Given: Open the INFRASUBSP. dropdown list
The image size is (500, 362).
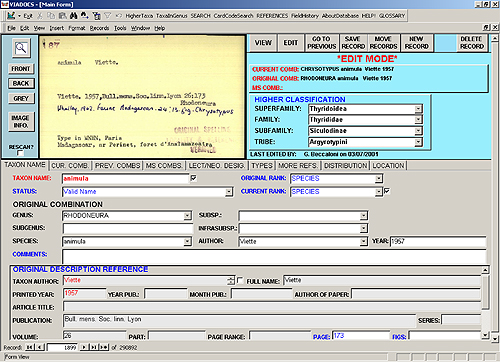Looking at the screenshot, I should coord(364,229).
